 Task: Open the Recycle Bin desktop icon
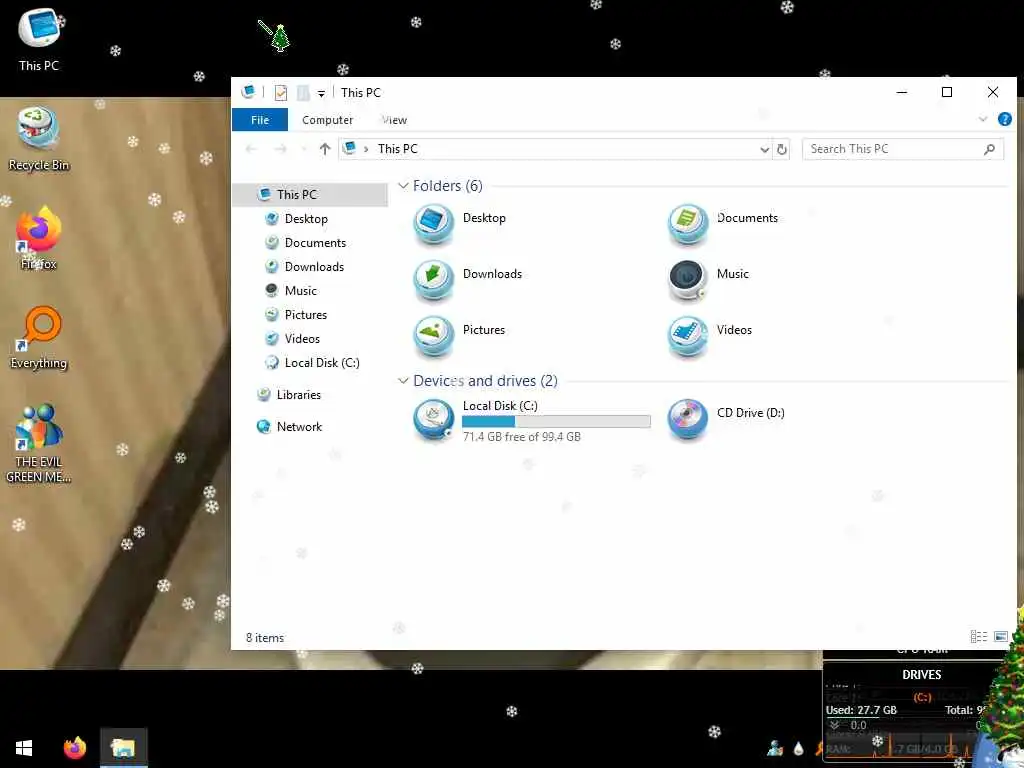(x=39, y=139)
